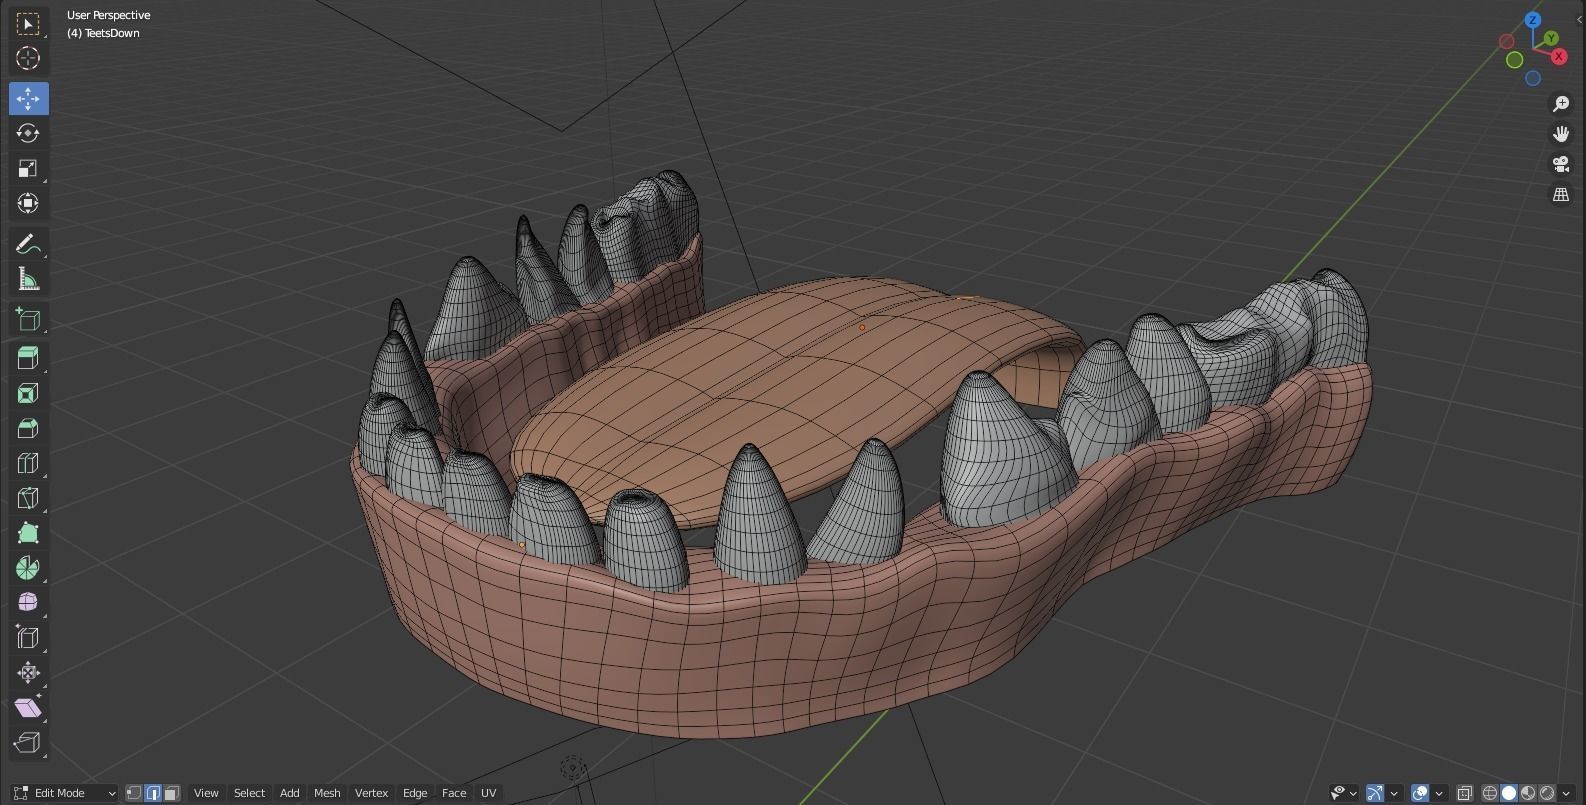Activate the Spin tool
Image resolution: width=1586 pixels, height=805 pixels.
click(x=28, y=568)
